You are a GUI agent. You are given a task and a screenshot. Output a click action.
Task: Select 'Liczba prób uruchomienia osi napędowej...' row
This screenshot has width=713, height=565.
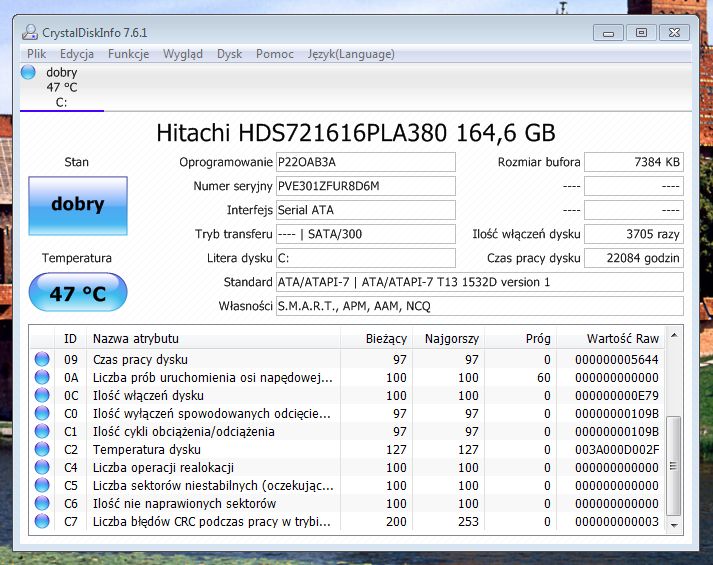(x=213, y=378)
